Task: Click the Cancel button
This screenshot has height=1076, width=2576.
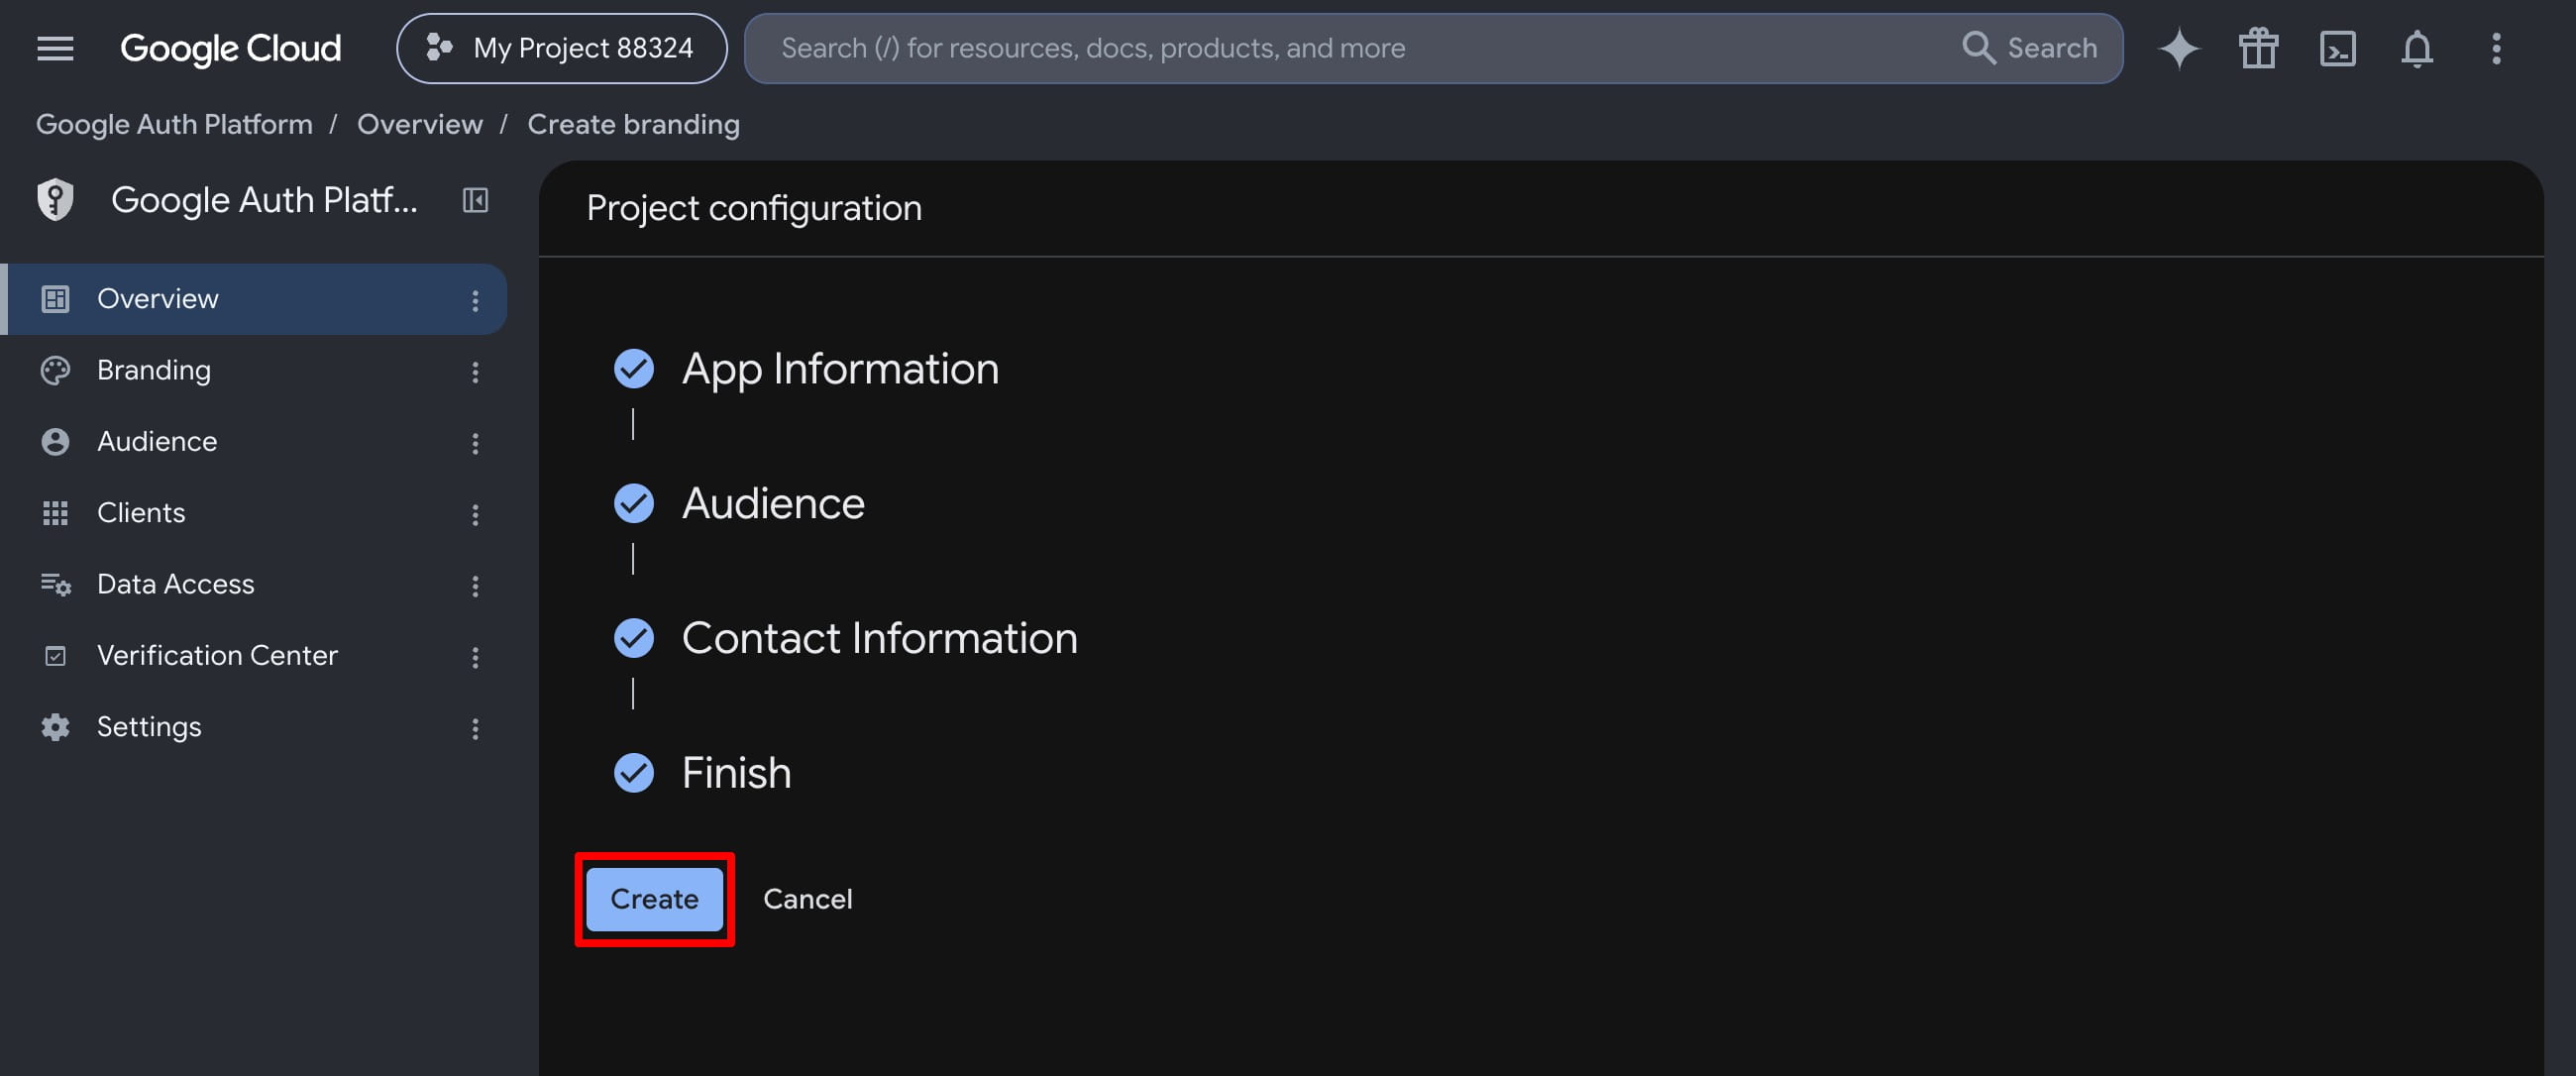Action: tap(808, 899)
